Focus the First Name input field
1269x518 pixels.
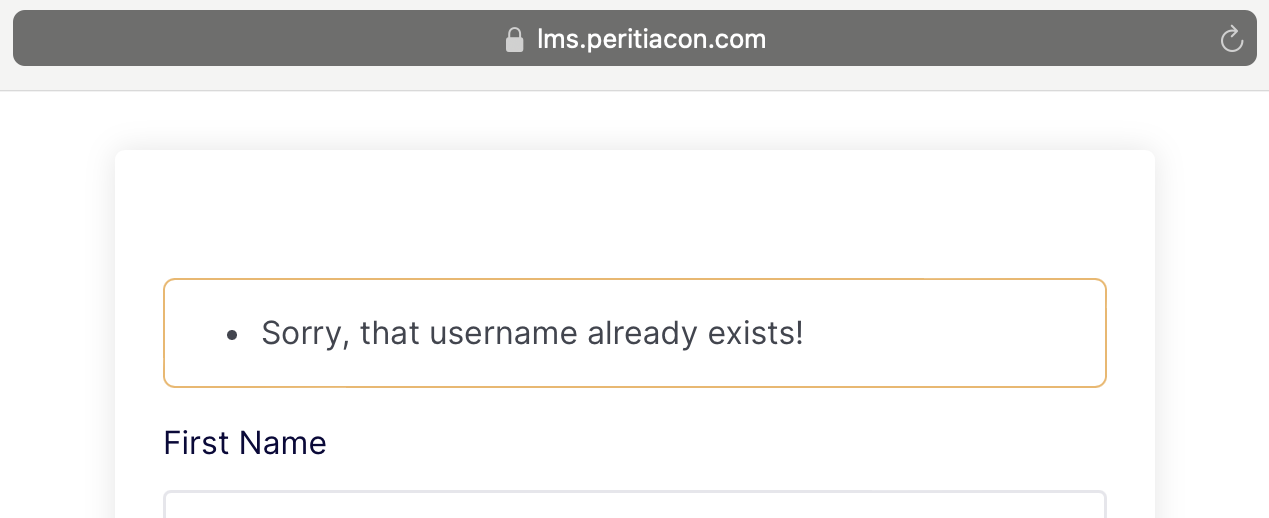click(634, 505)
